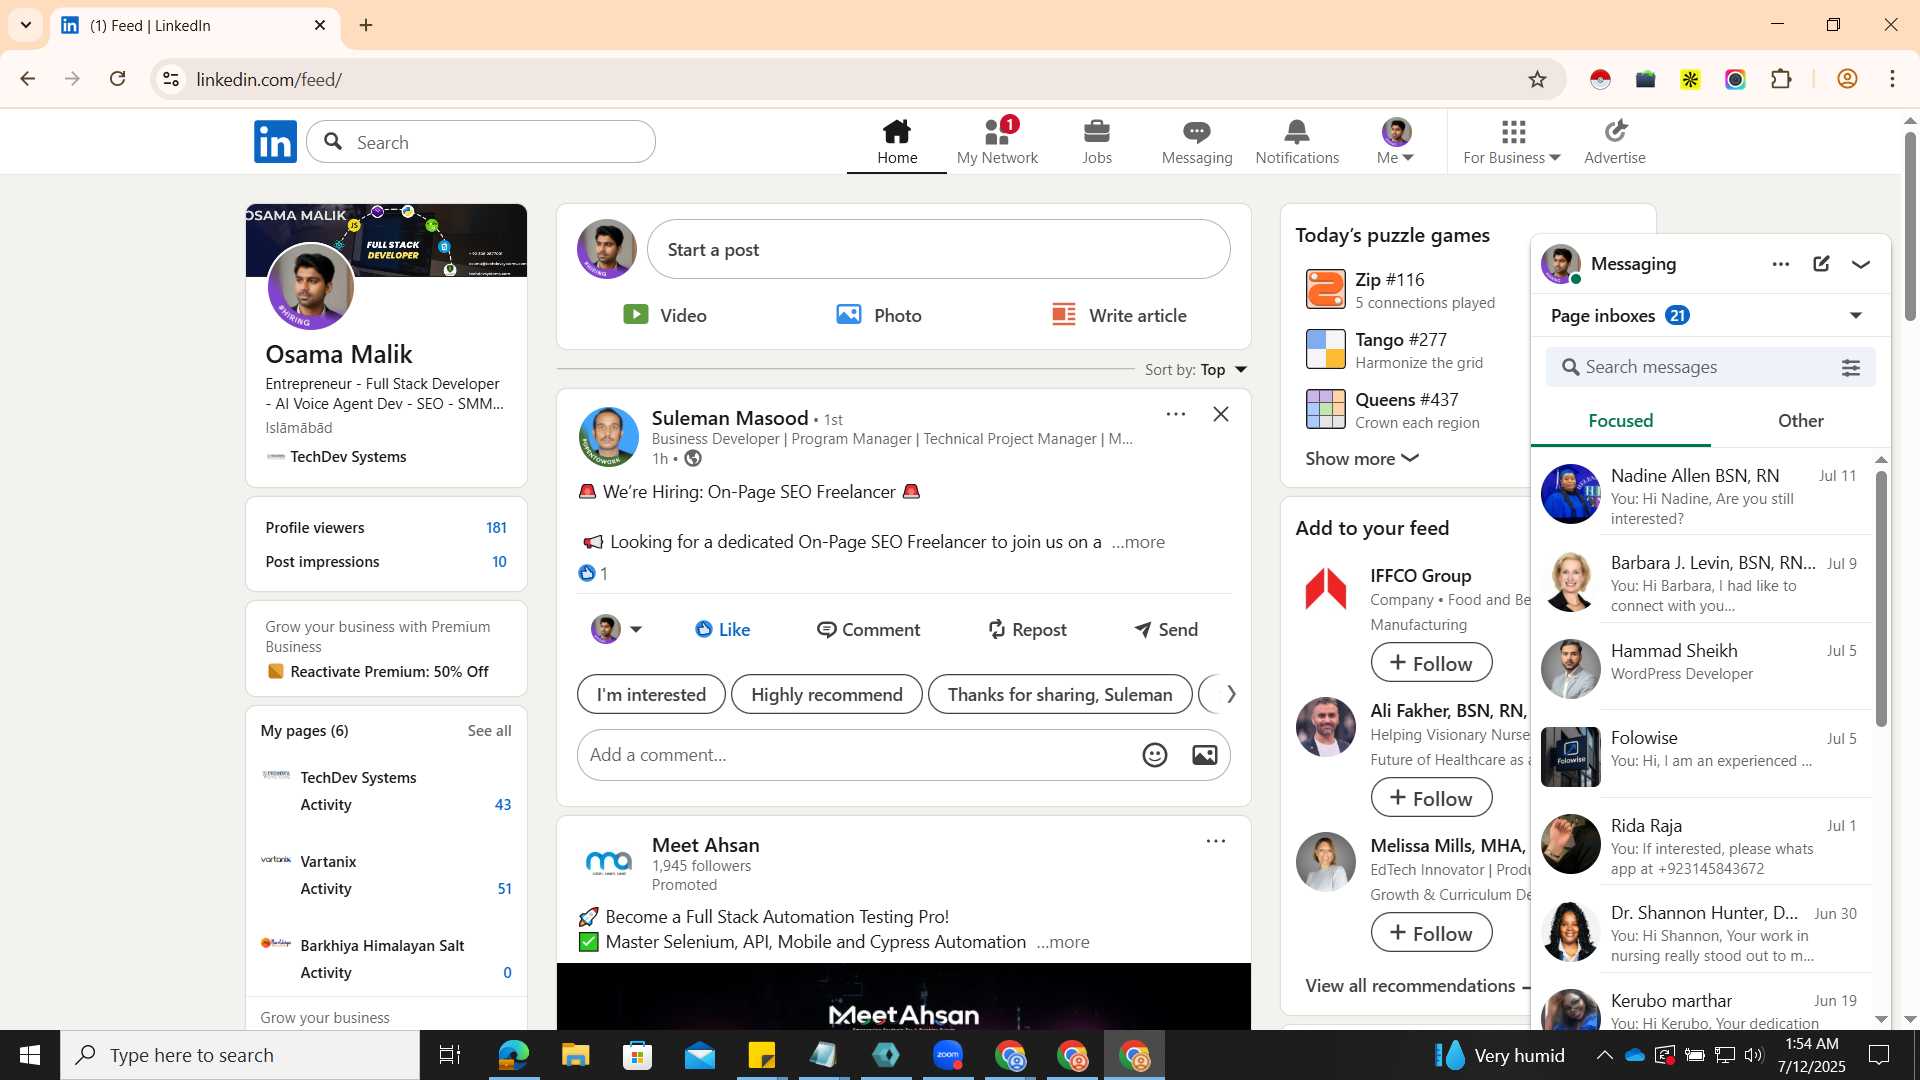
Task: Open more options on Suleman Masood's post
Action: (x=1176, y=414)
